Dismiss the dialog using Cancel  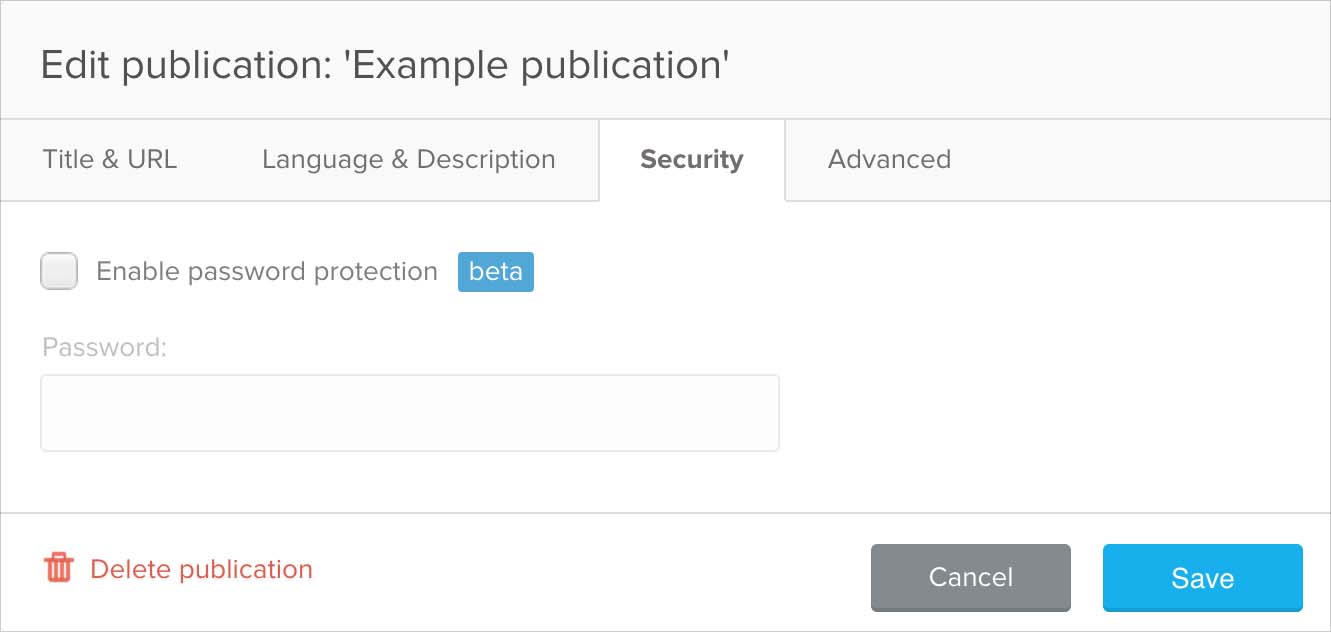point(969,577)
